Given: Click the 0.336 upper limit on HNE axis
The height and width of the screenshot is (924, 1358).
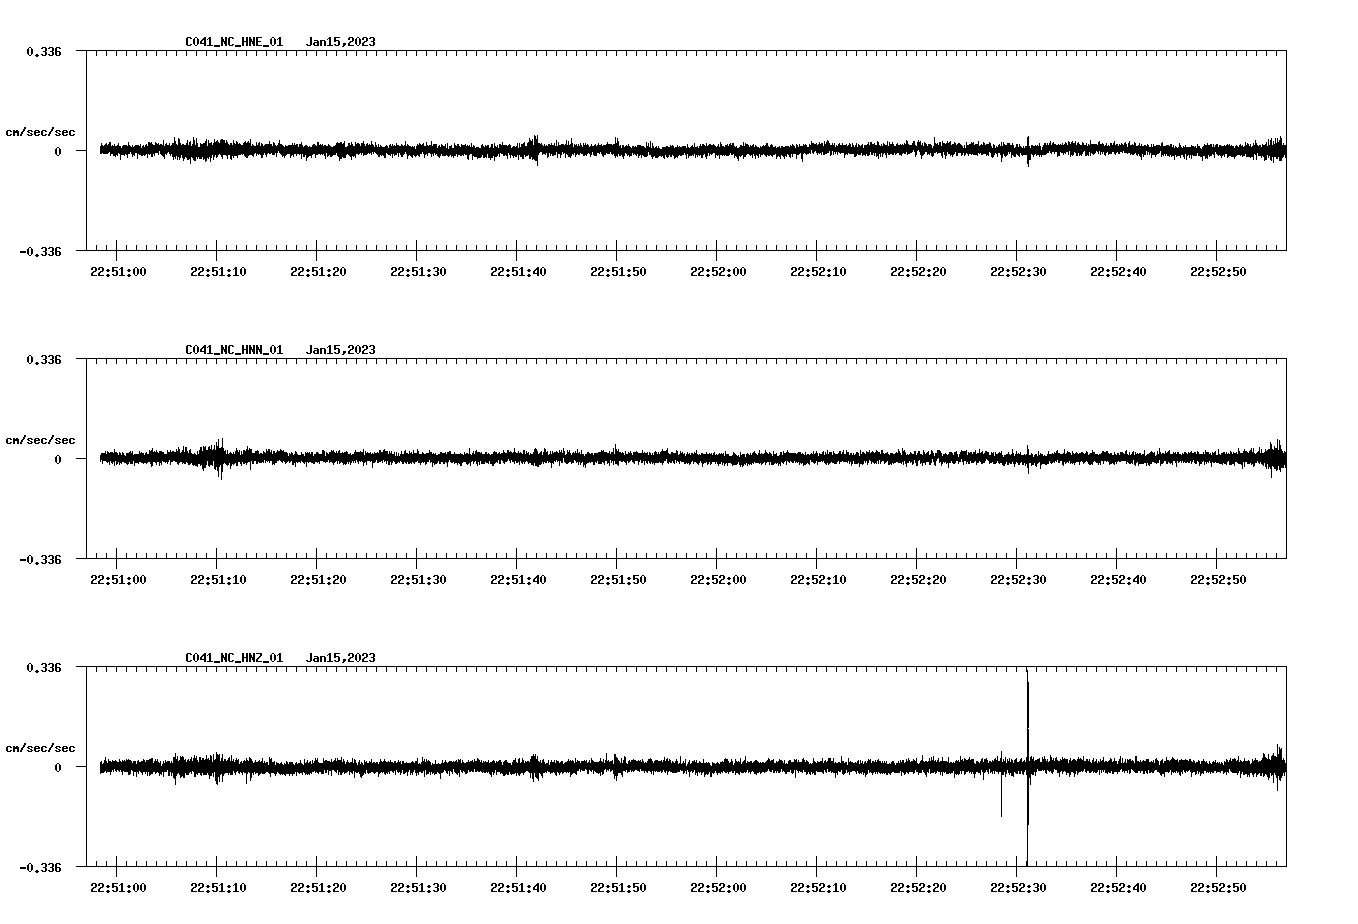Looking at the screenshot, I should (44, 51).
